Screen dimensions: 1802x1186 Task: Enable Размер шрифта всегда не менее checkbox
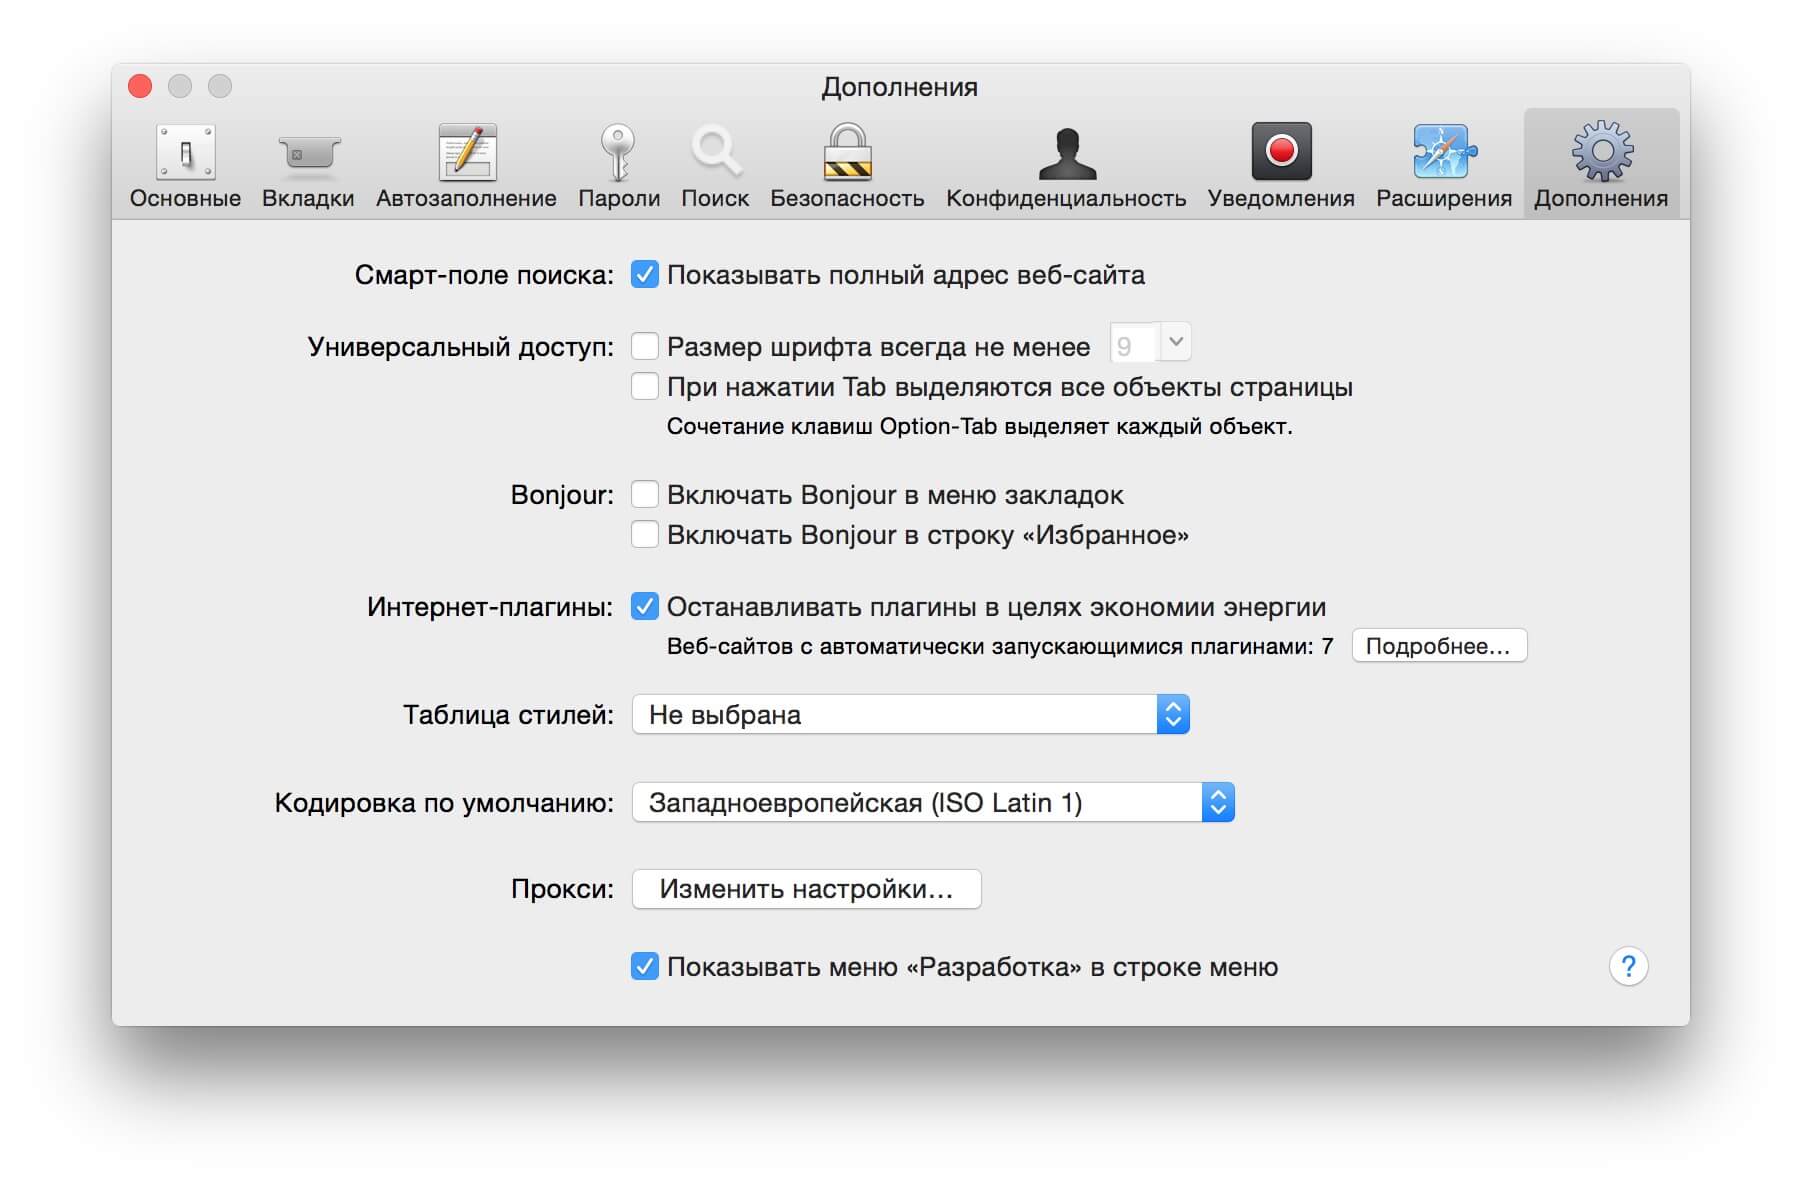click(645, 346)
